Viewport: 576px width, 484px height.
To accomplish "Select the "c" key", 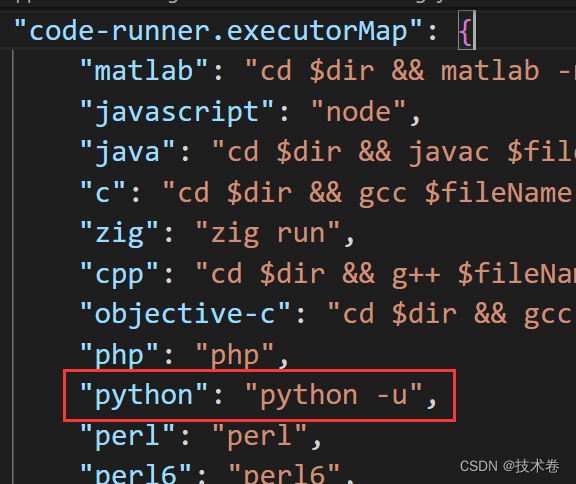I will 102,192.
